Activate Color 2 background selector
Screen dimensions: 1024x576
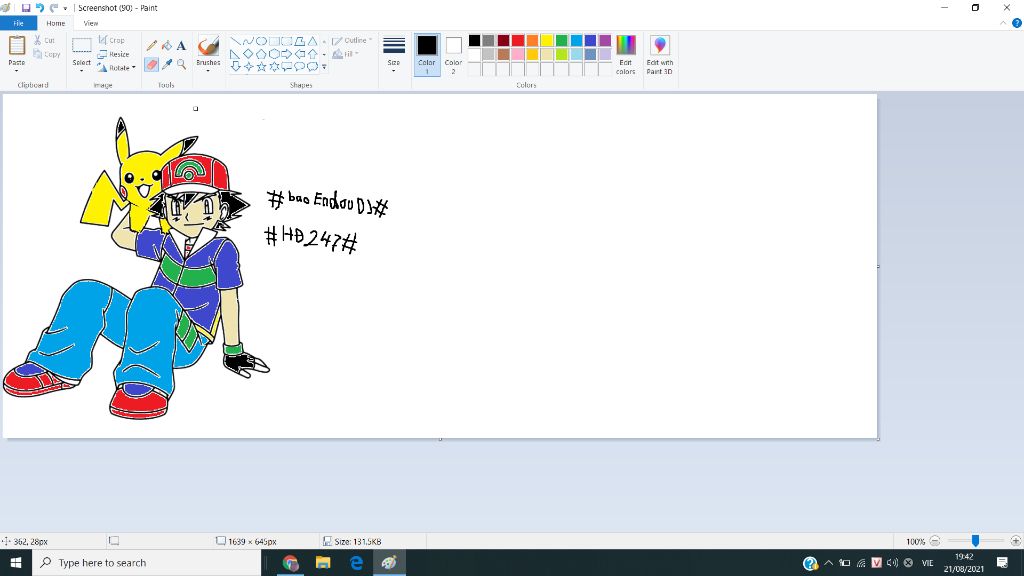(x=454, y=55)
